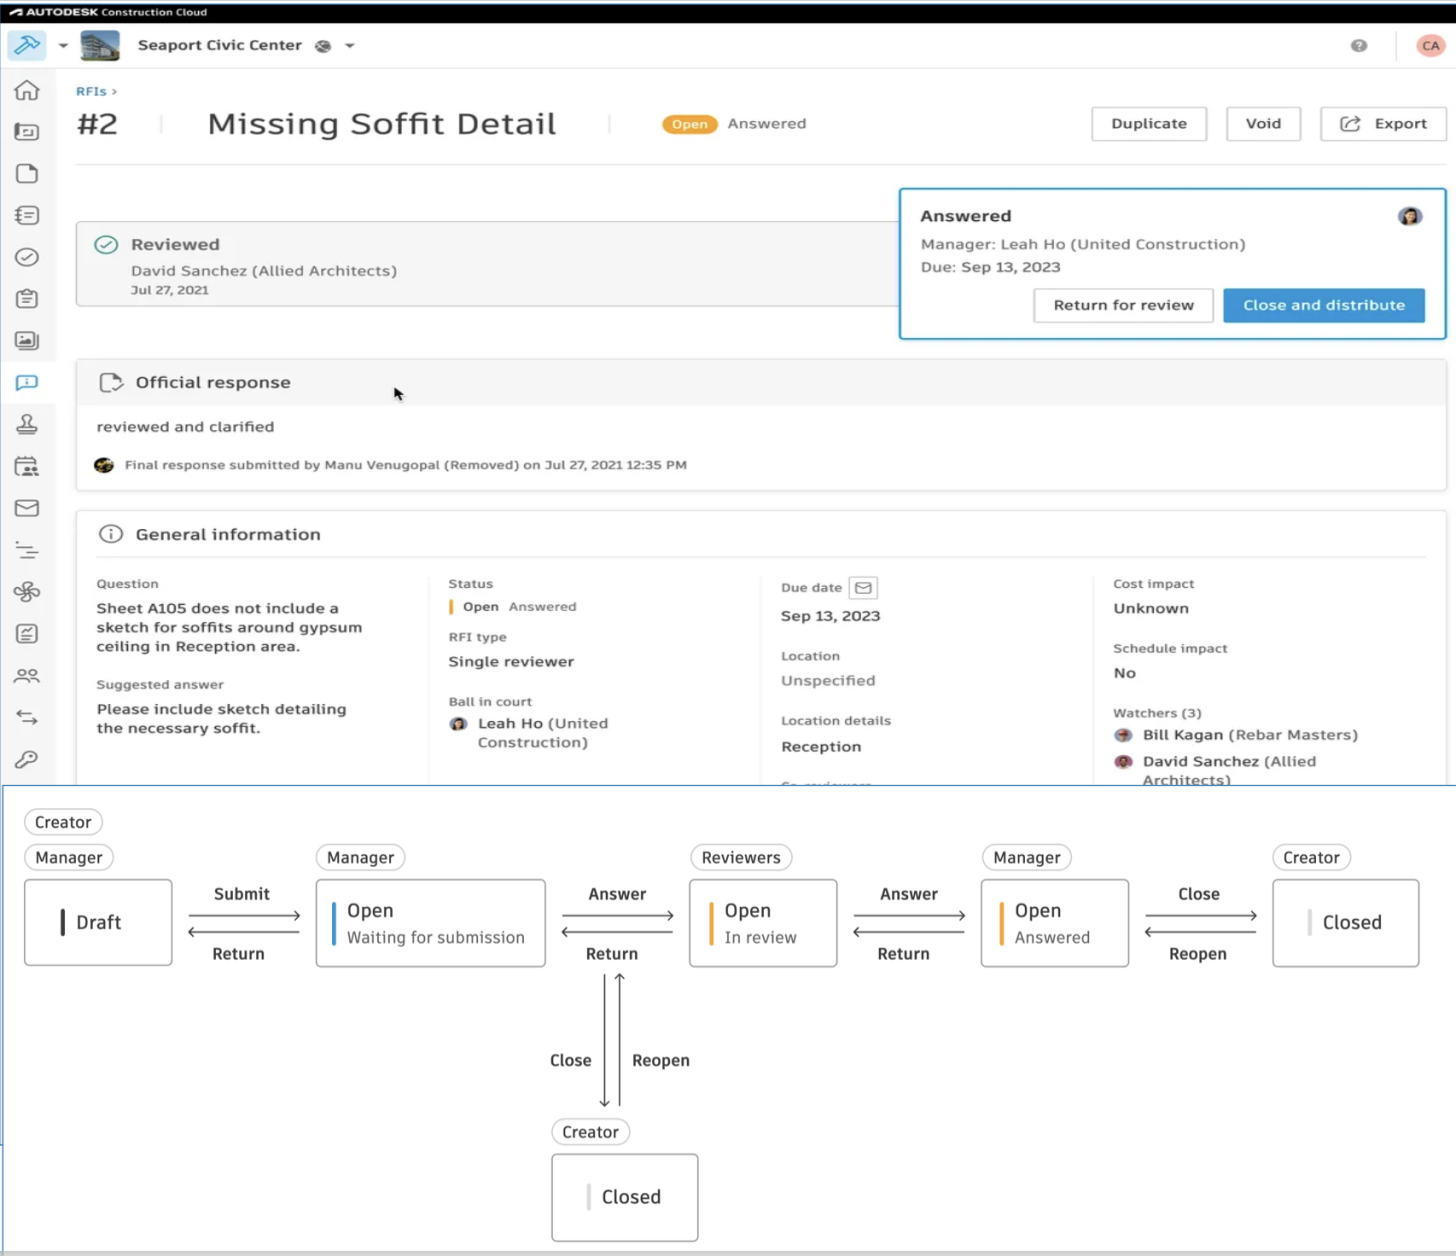1456x1256 pixels.
Task: Open the Home panel in the sidebar
Action: [27, 90]
